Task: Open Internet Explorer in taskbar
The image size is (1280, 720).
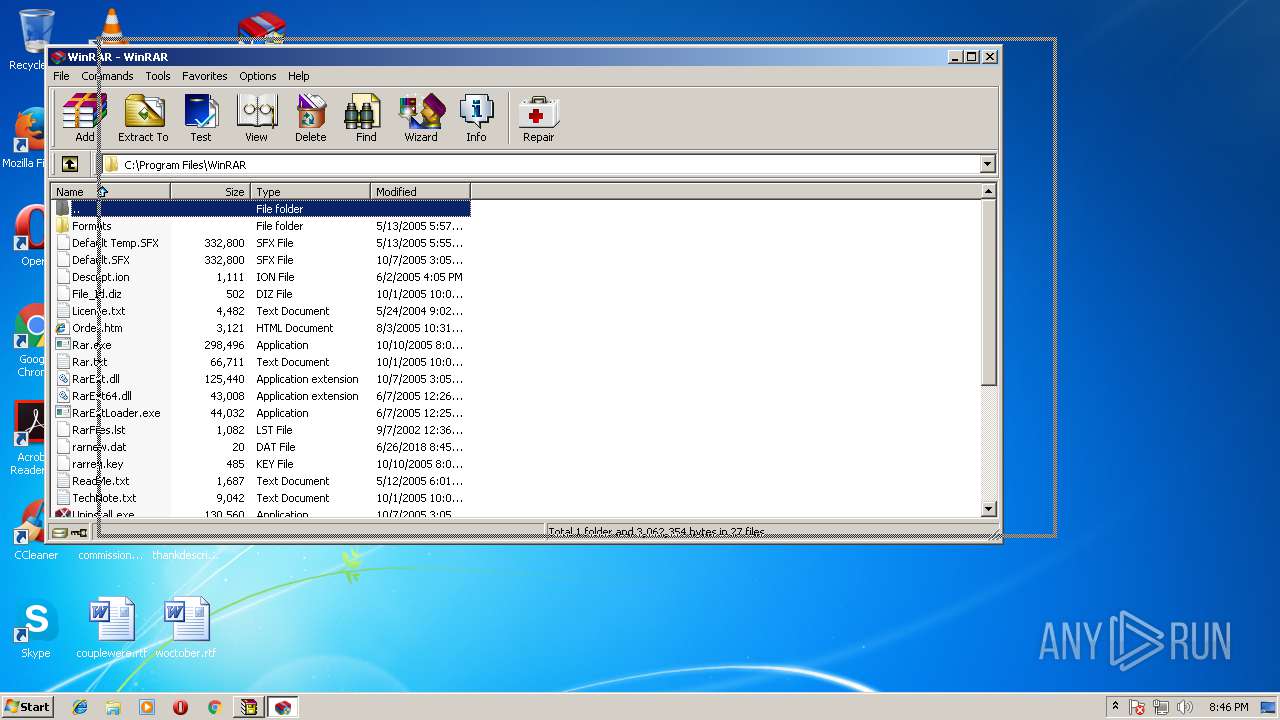Action: coord(80,707)
